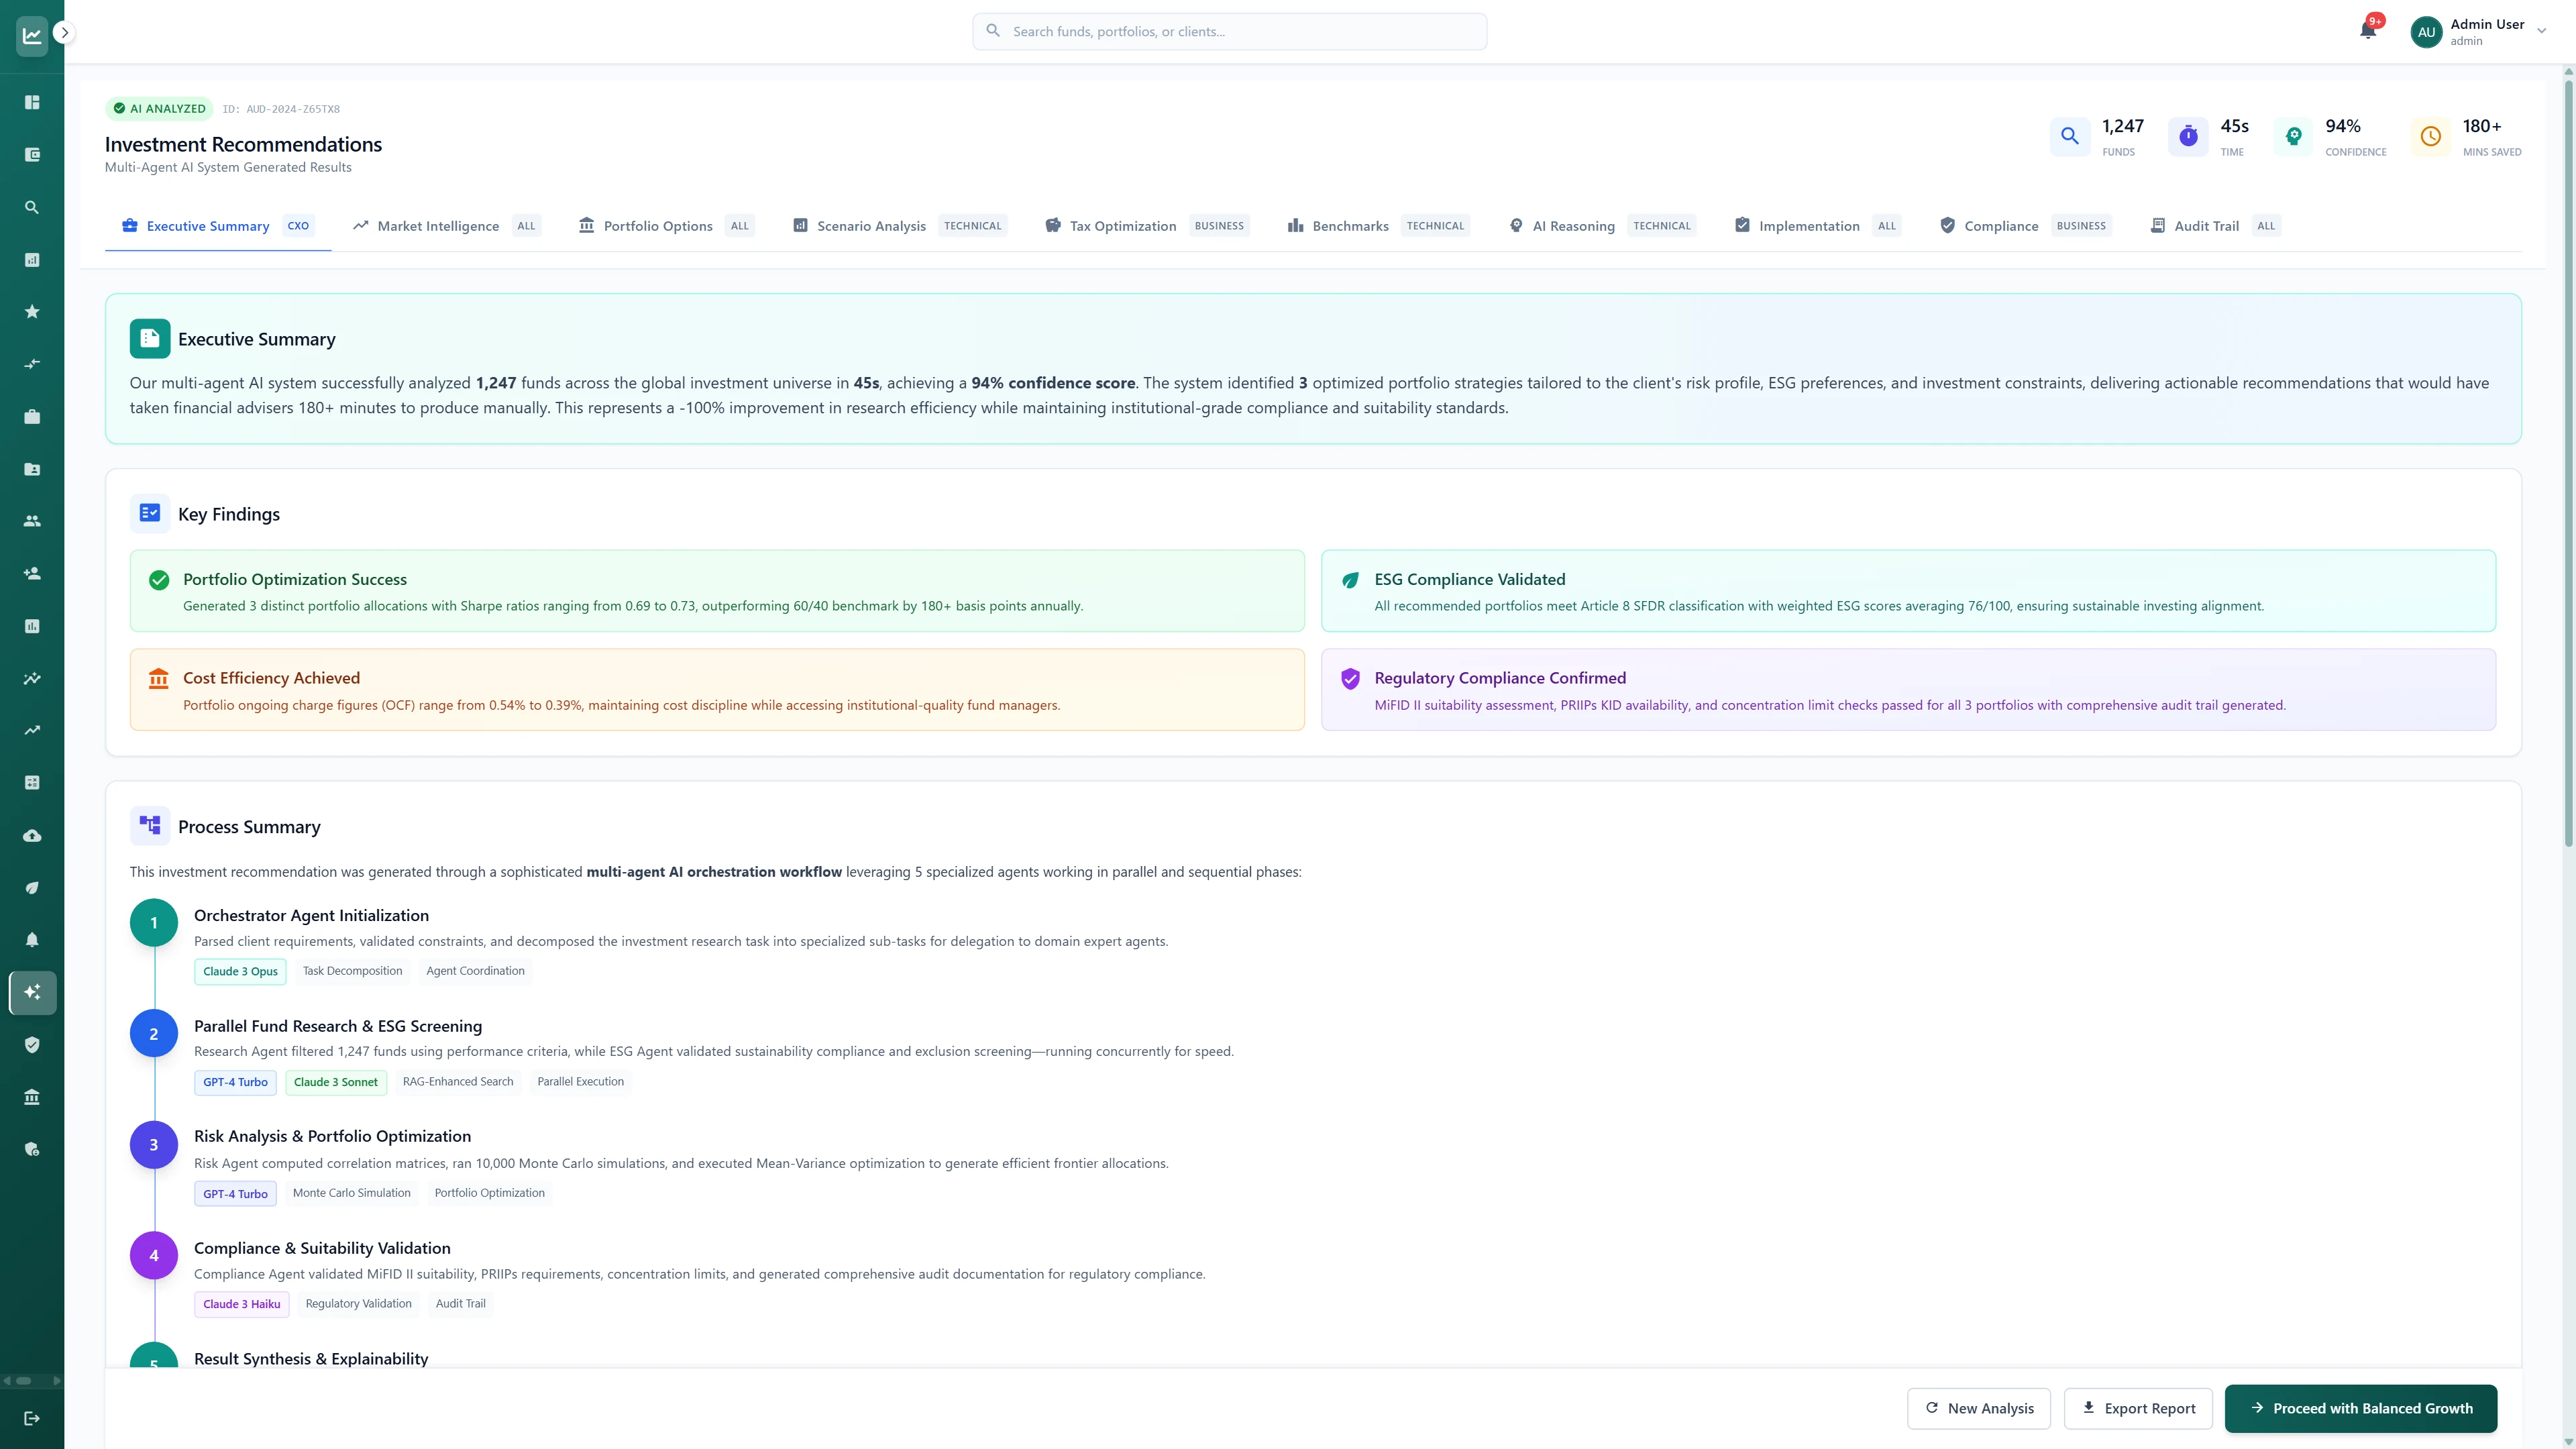Open the notifications bell
Image resolution: width=2576 pixels, height=1449 pixels.
coord(2368,30)
